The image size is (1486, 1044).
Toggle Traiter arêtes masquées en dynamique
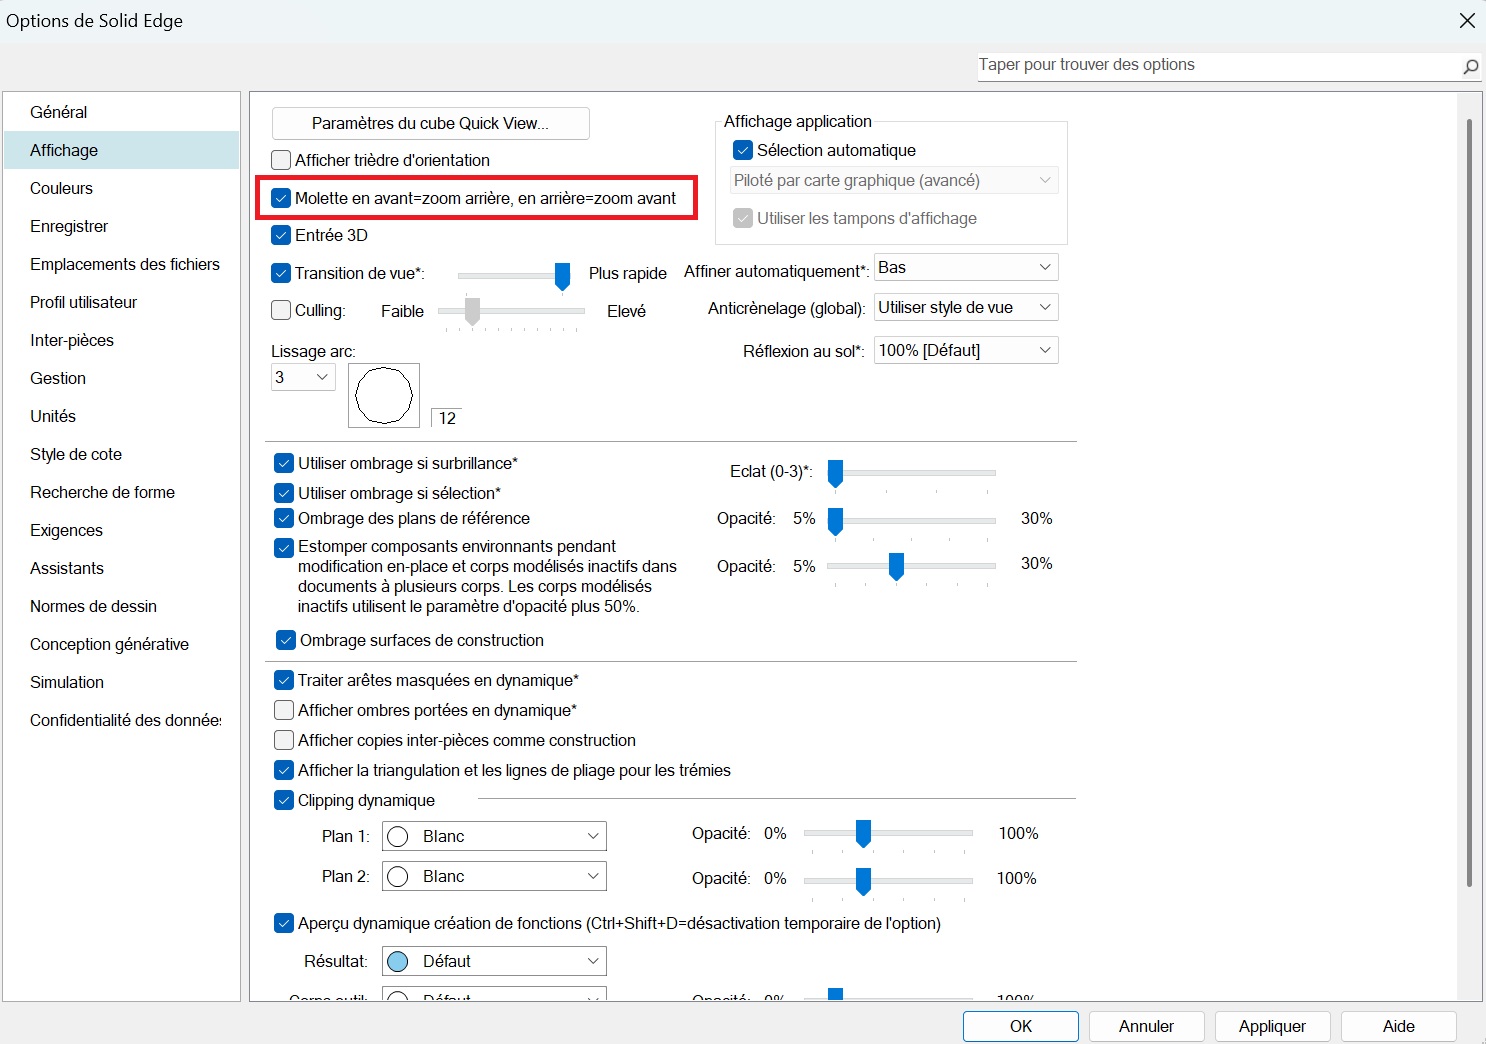[284, 680]
